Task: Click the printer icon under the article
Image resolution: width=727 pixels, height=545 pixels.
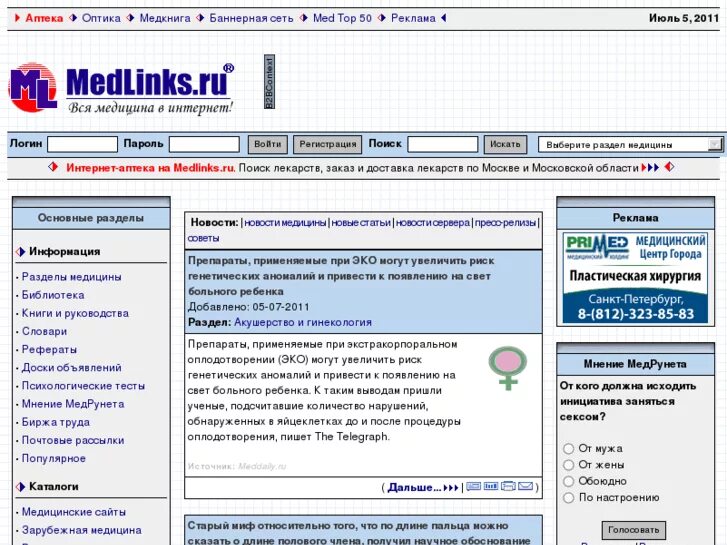Action: (508, 487)
